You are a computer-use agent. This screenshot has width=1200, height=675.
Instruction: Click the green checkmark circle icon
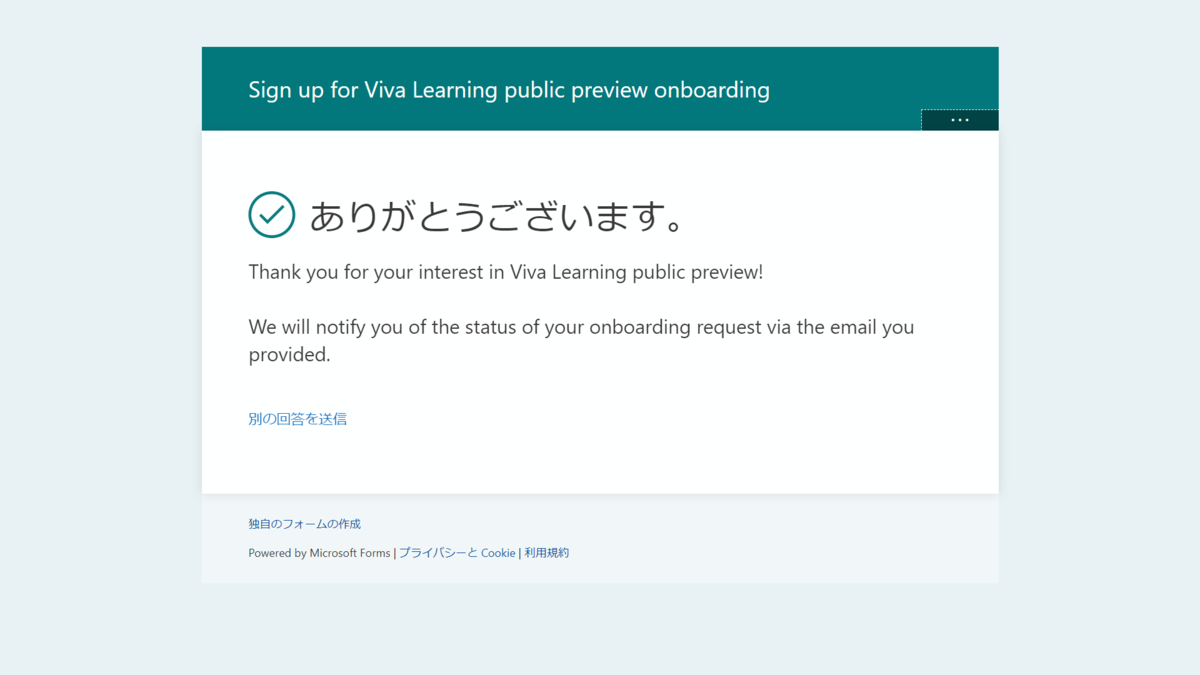[x=272, y=214]
